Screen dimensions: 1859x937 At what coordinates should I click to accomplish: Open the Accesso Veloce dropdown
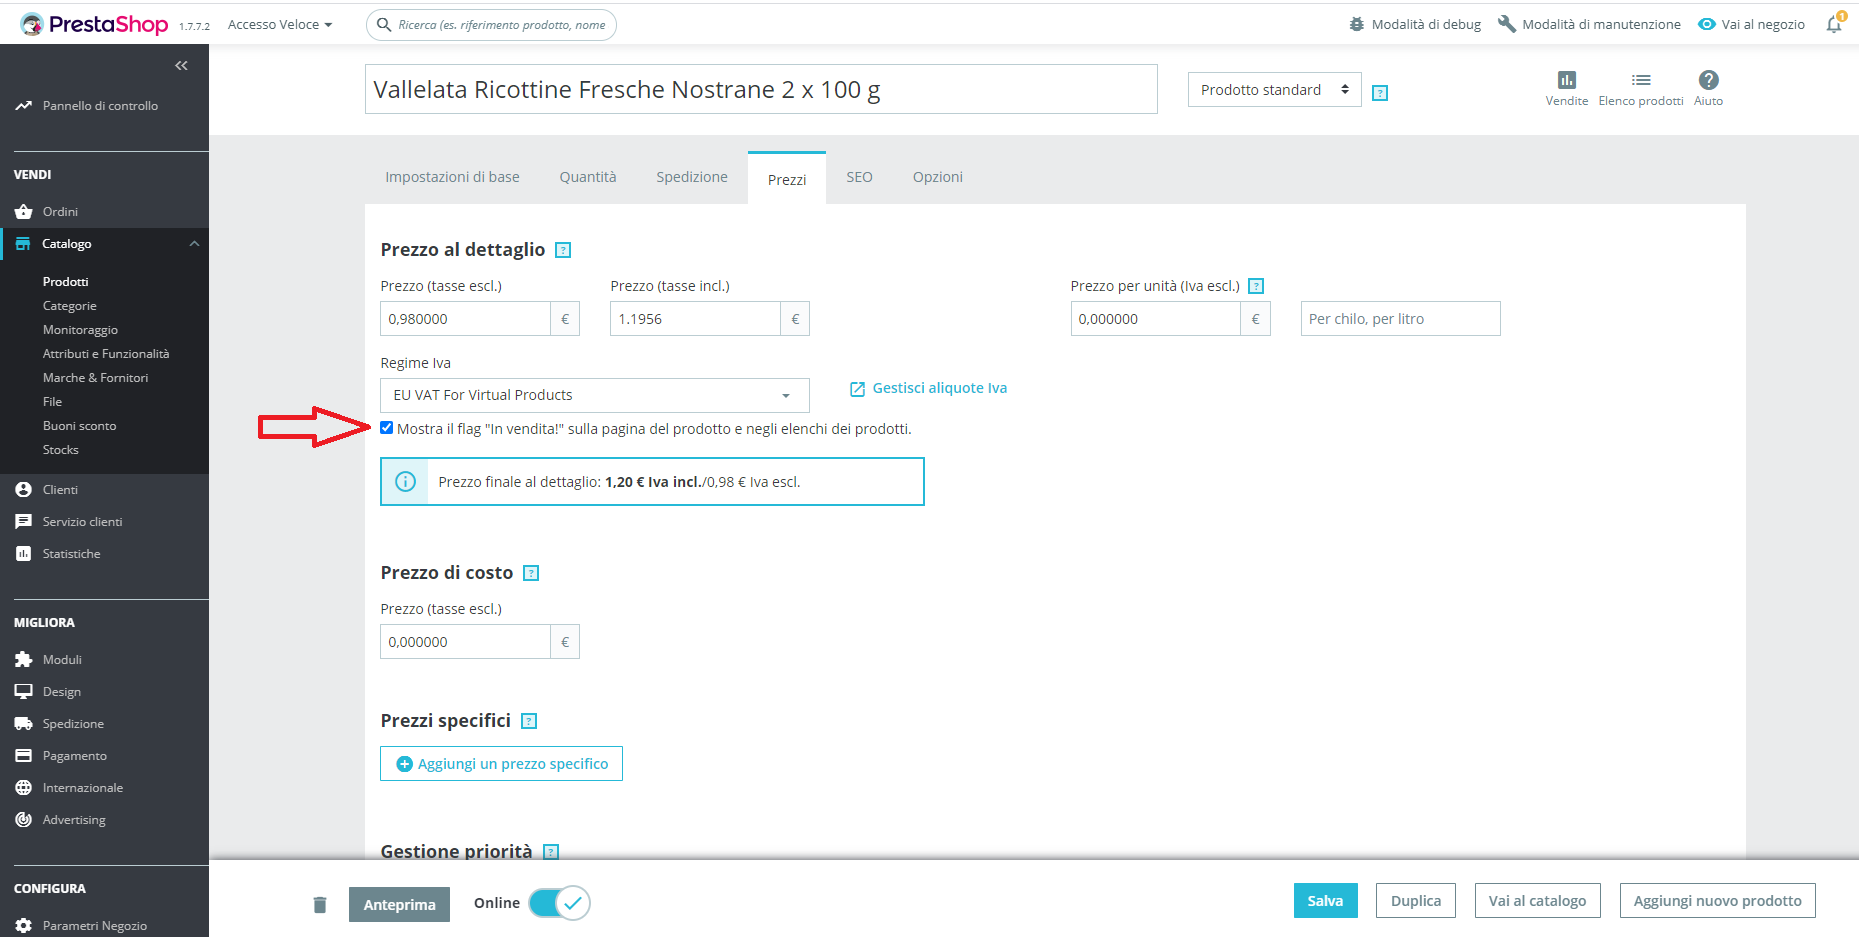(x=280, y=25)
